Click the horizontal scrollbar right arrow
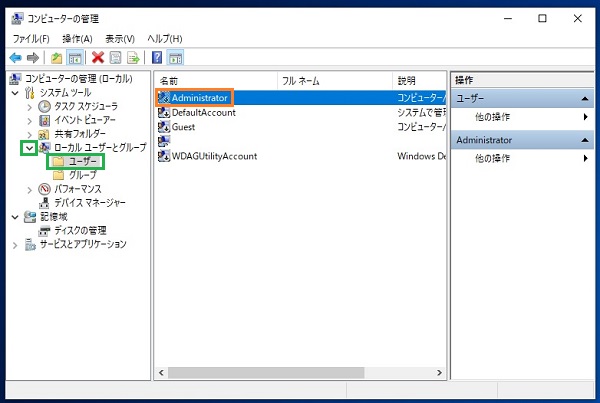This screenshot has height=403, width=600. (439, 373)
